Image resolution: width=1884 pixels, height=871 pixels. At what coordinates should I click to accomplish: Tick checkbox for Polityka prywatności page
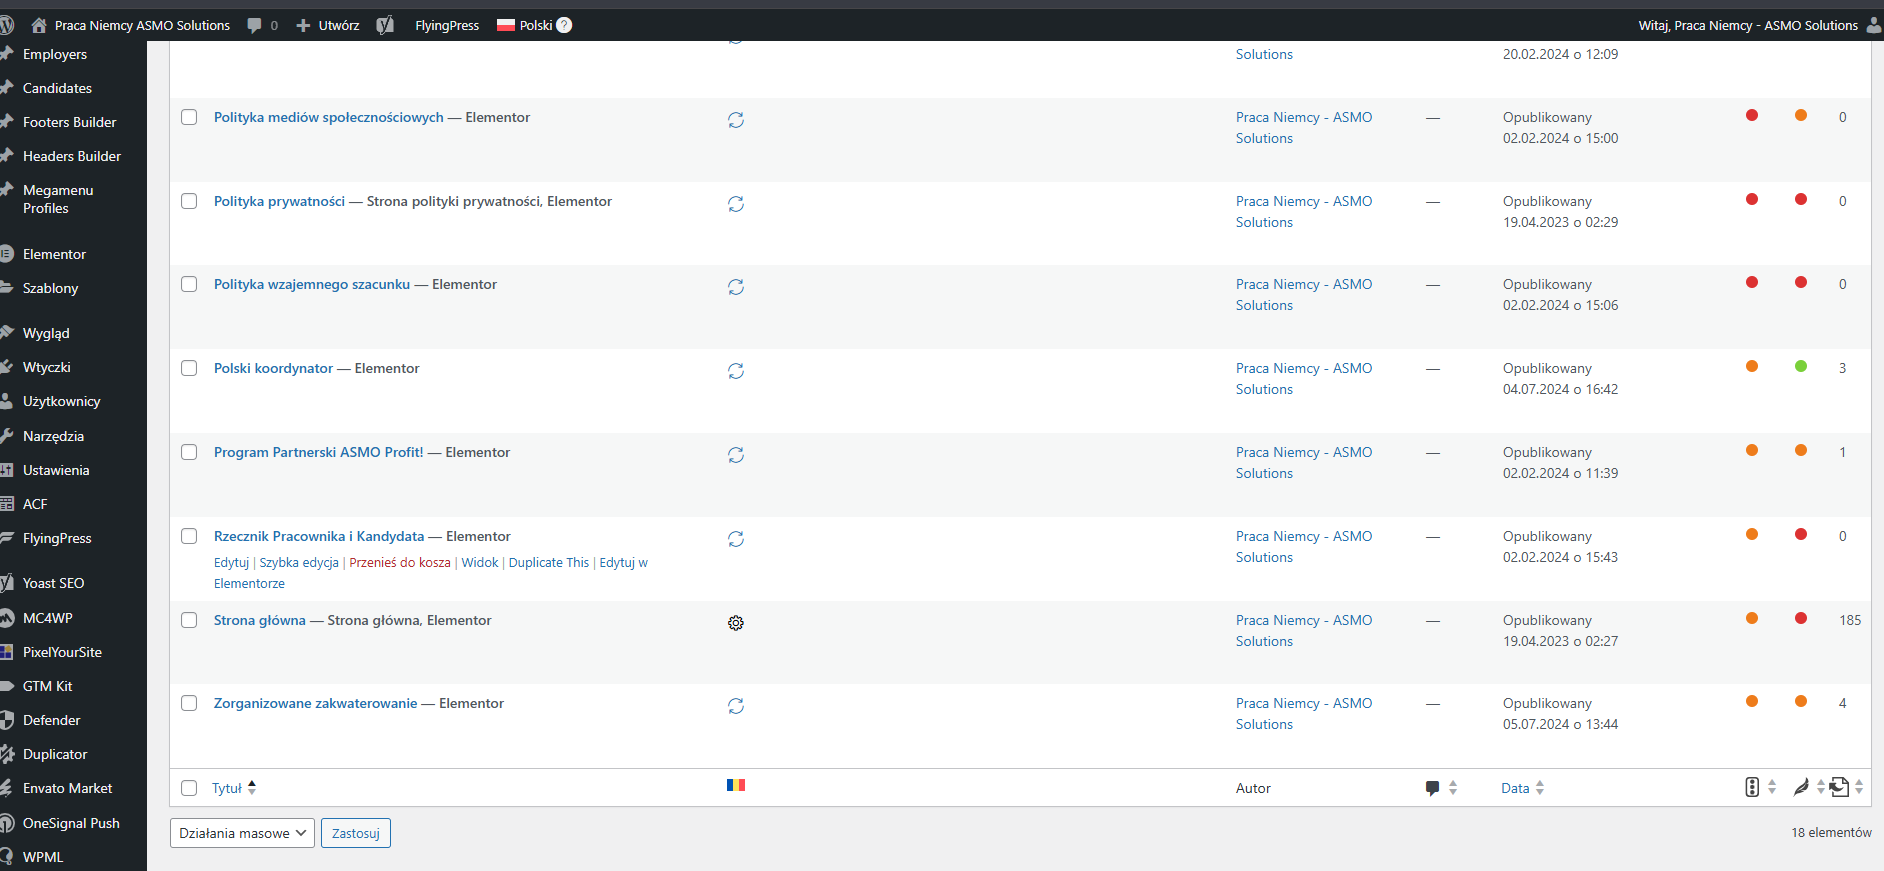pyautogui.click(x=189, y=201)
